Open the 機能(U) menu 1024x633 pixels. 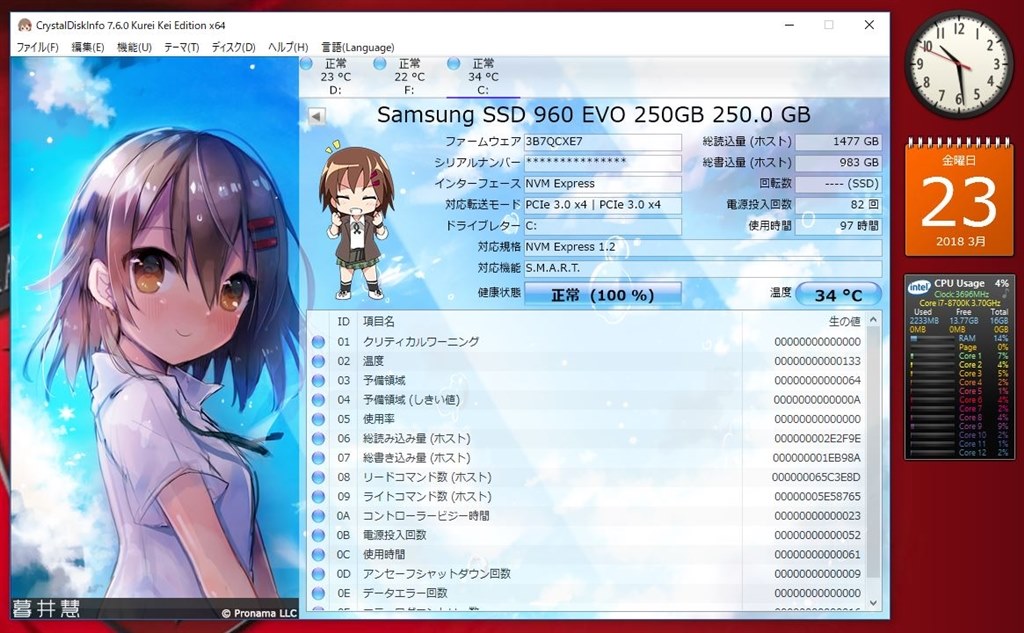134,47
